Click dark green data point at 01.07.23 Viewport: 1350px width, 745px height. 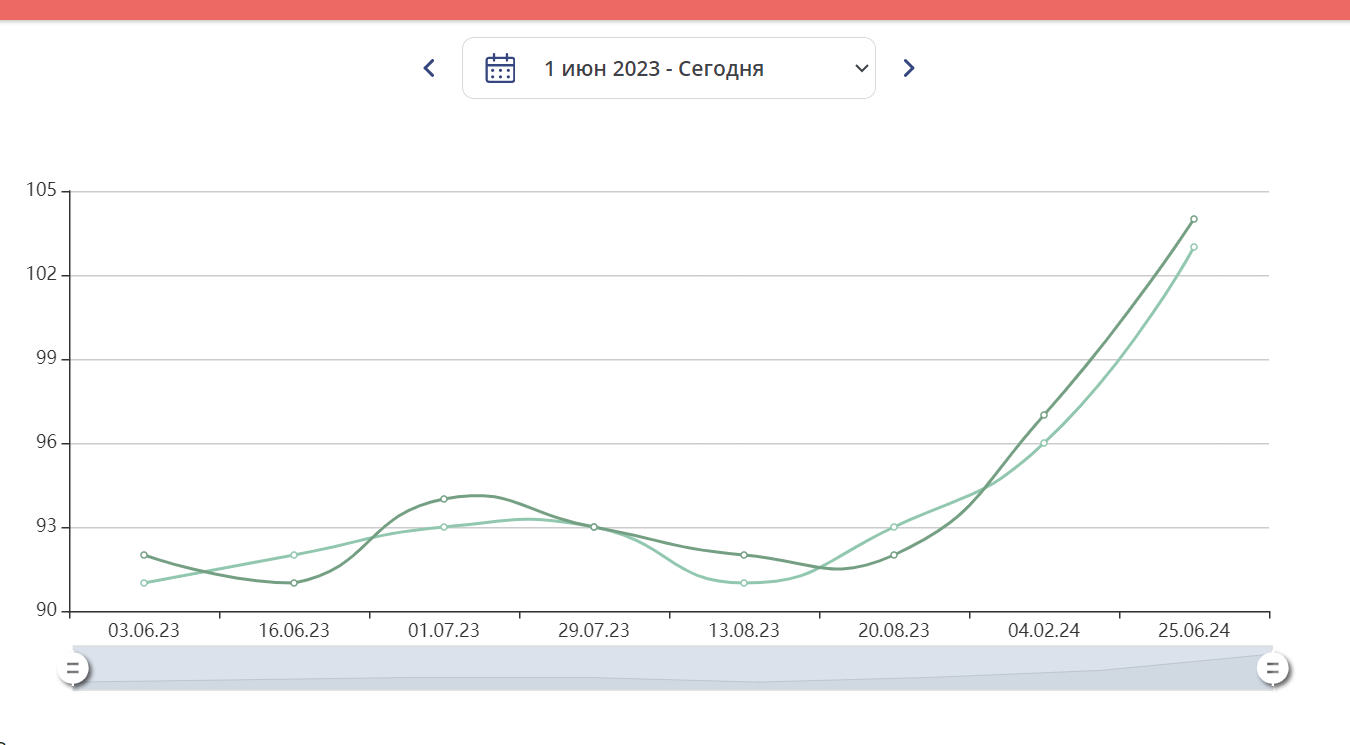pyautogui.click(x=444, y=499)
